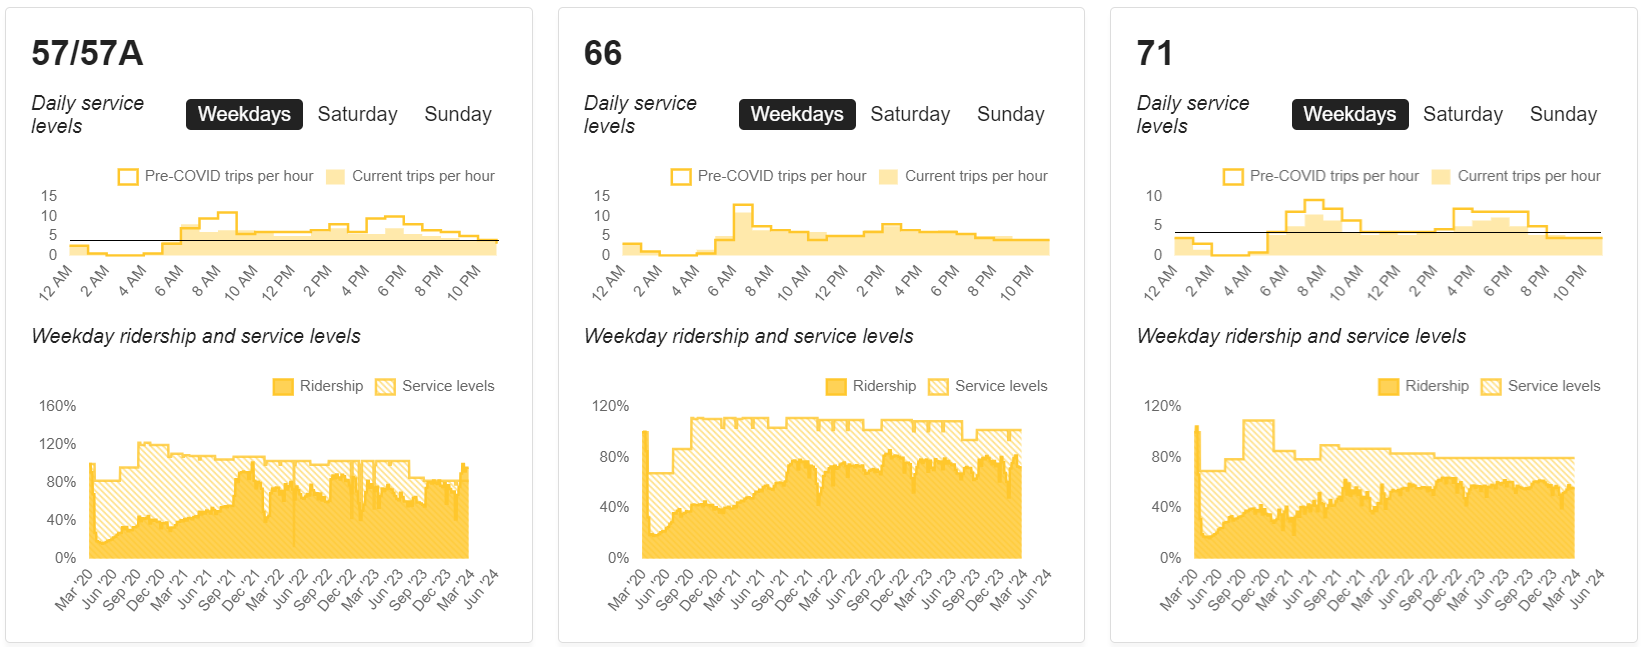1644x647 pixels.
Task: Select Weekdays tab for route 71
Action: [x=1349, y=114]
